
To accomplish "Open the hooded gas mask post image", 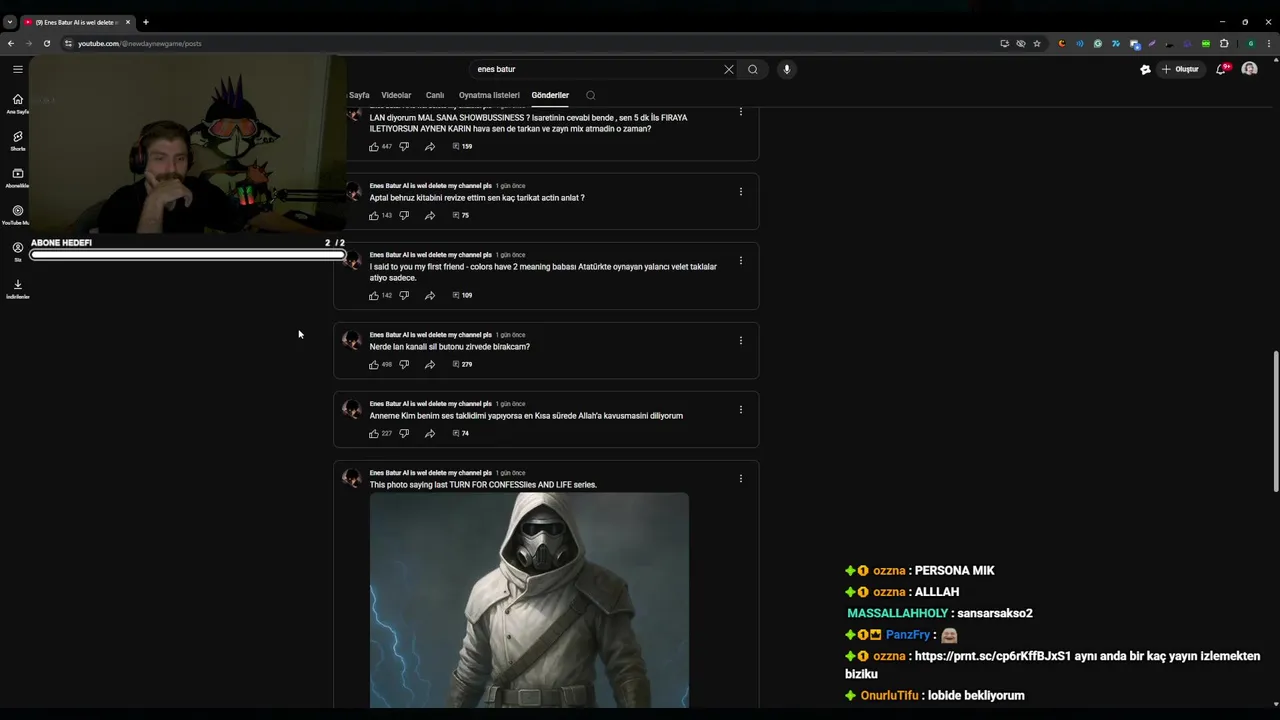I will point(529,600).
